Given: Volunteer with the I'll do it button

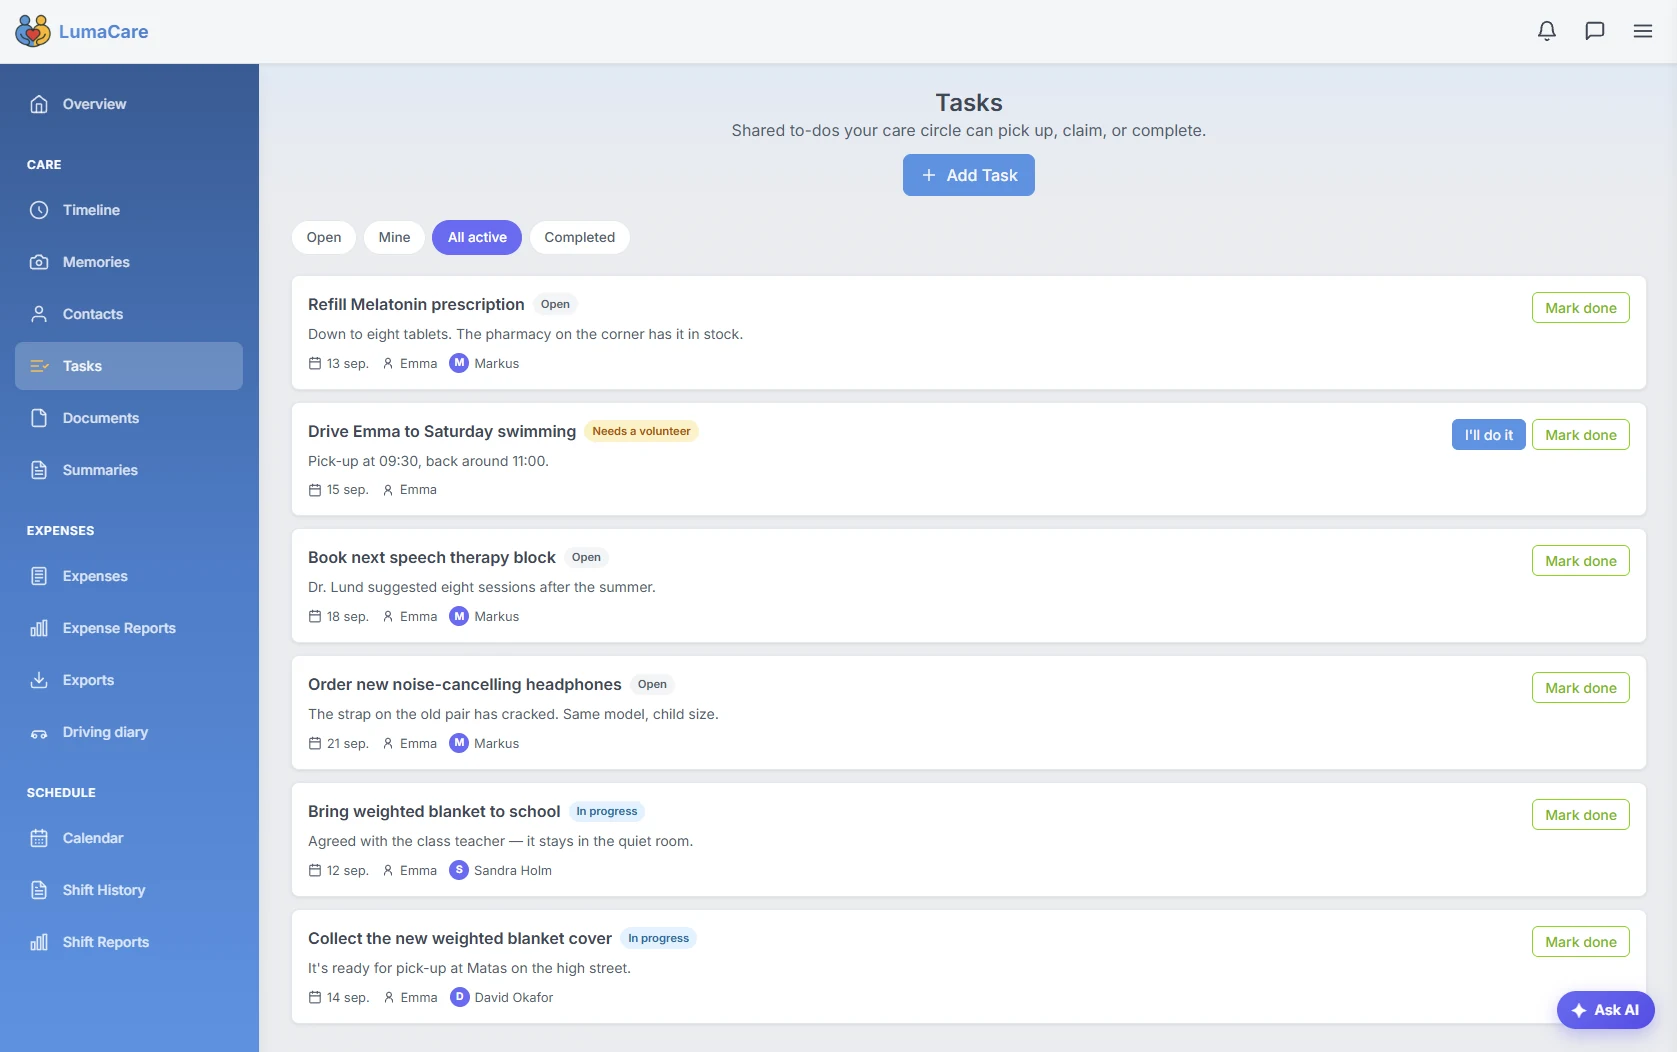Looking at the screenshot, I should tap(1489, 435).
